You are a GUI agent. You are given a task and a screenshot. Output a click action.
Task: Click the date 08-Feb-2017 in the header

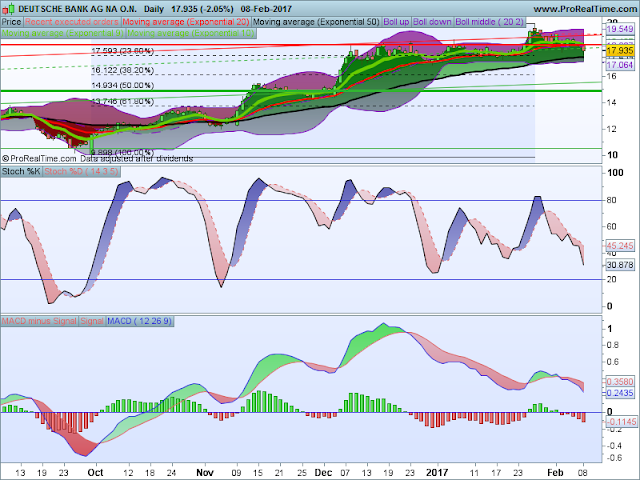pyautogui.click(x=266, y=9)
